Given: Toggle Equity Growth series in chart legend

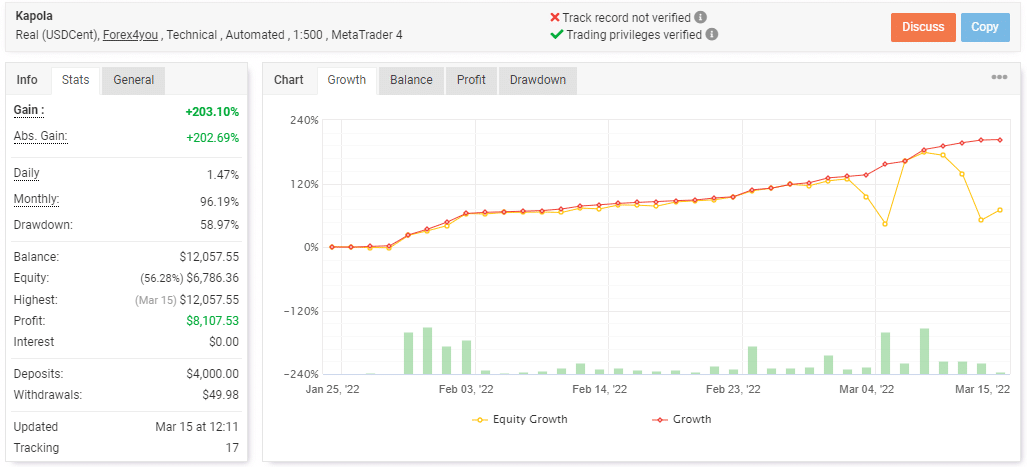Looking at the screenshot, I should tap(519, 419).
